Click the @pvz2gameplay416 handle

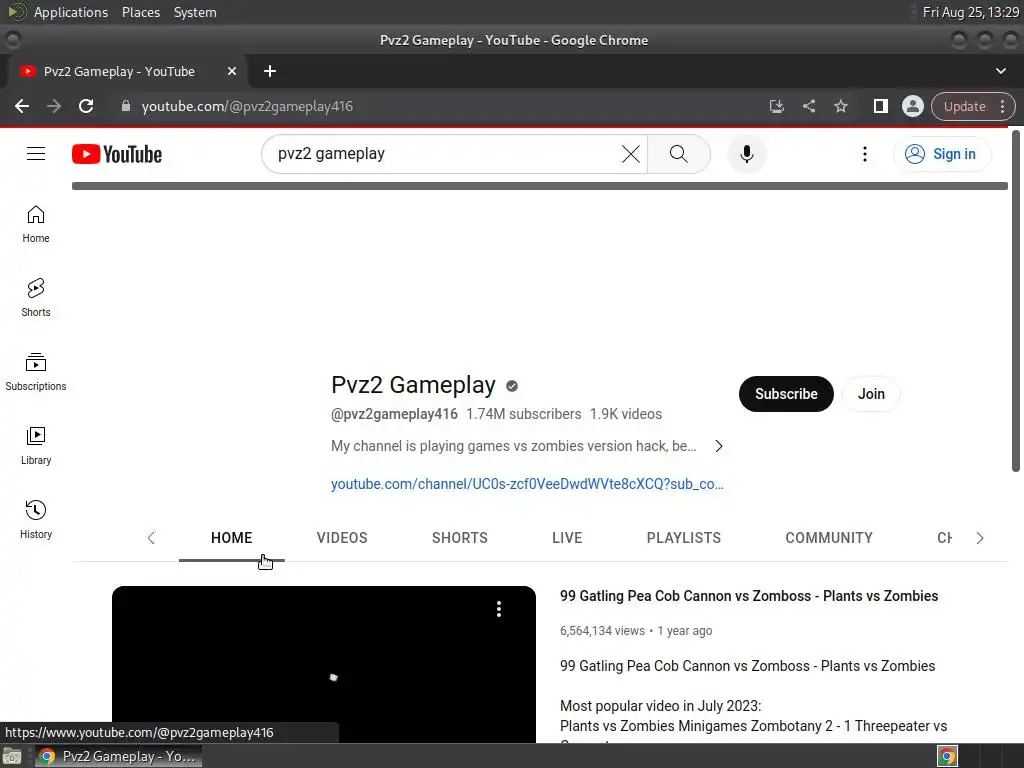(394, 414)
